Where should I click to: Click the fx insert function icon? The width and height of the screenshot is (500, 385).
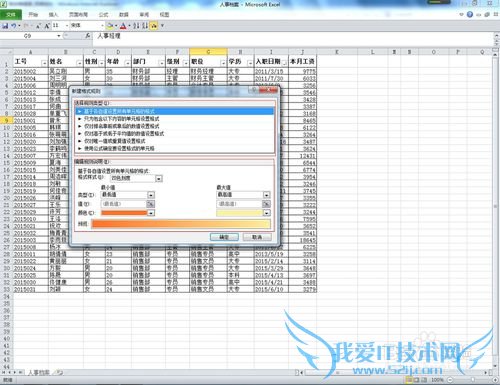point(88,36)
